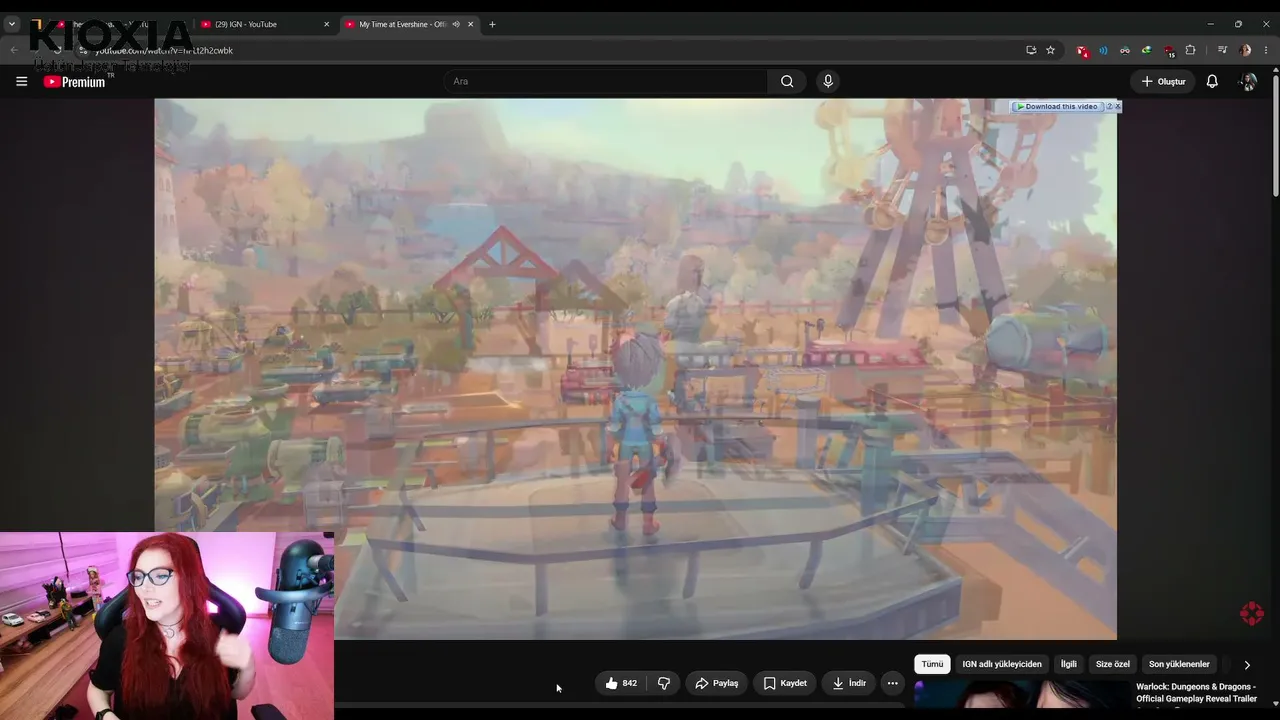Viewport: 1280px width, 720px height.
Task: Select the 'Son yüklenenler' filter chip
Action: pyautogui.click(x=1179, y=664)
